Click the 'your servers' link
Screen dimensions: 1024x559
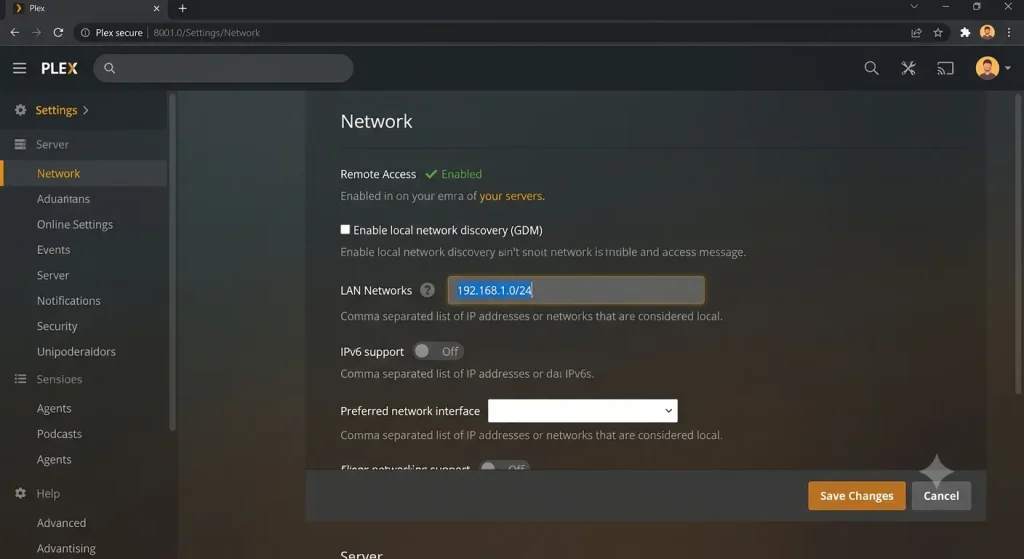pos(511,196)
